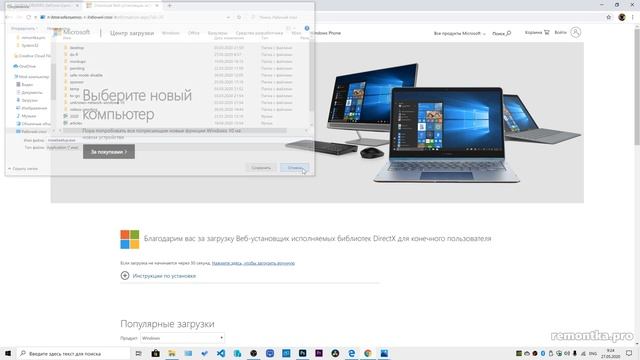Image resolution: width=640 pixels, height=360 pixels.
Task: Bookmark this page with the star icon
Action: 609,17
